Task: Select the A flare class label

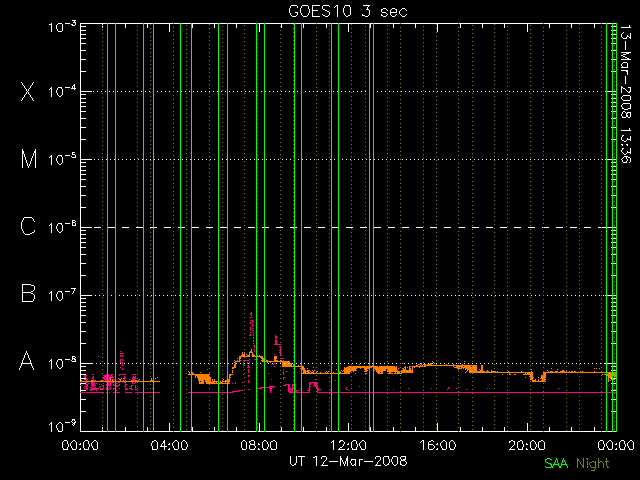Action: [x=27, y=361]
